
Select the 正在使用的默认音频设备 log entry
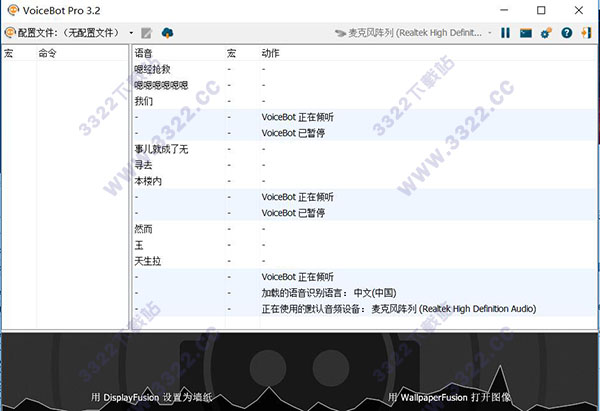(x=364, y=309)
